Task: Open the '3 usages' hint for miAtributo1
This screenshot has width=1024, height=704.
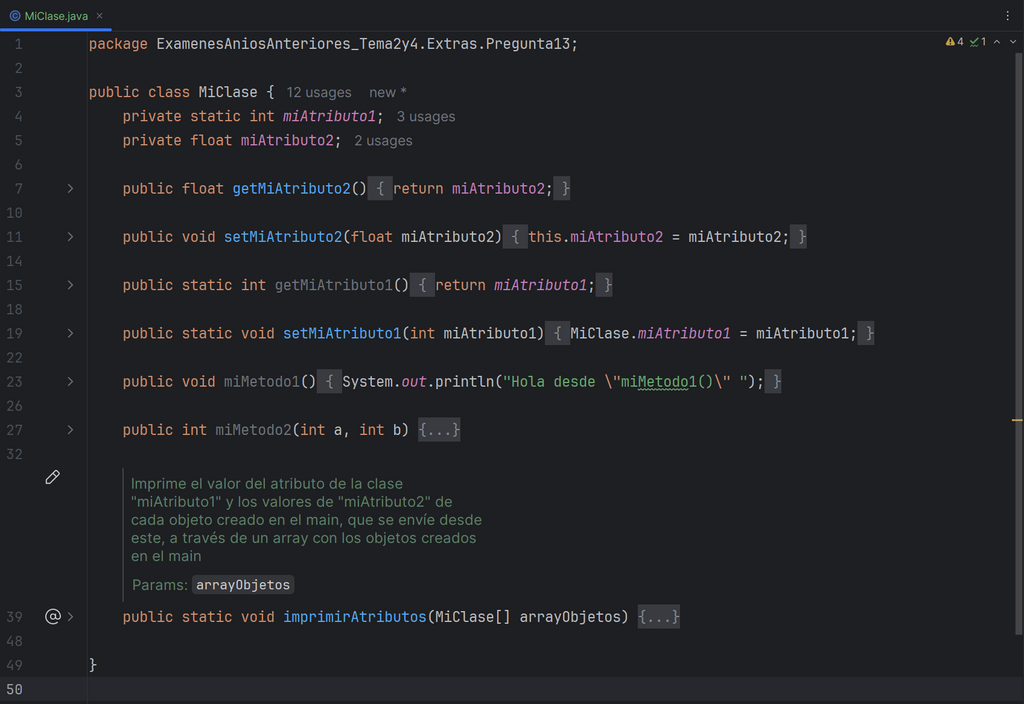Action: [426, 117]
